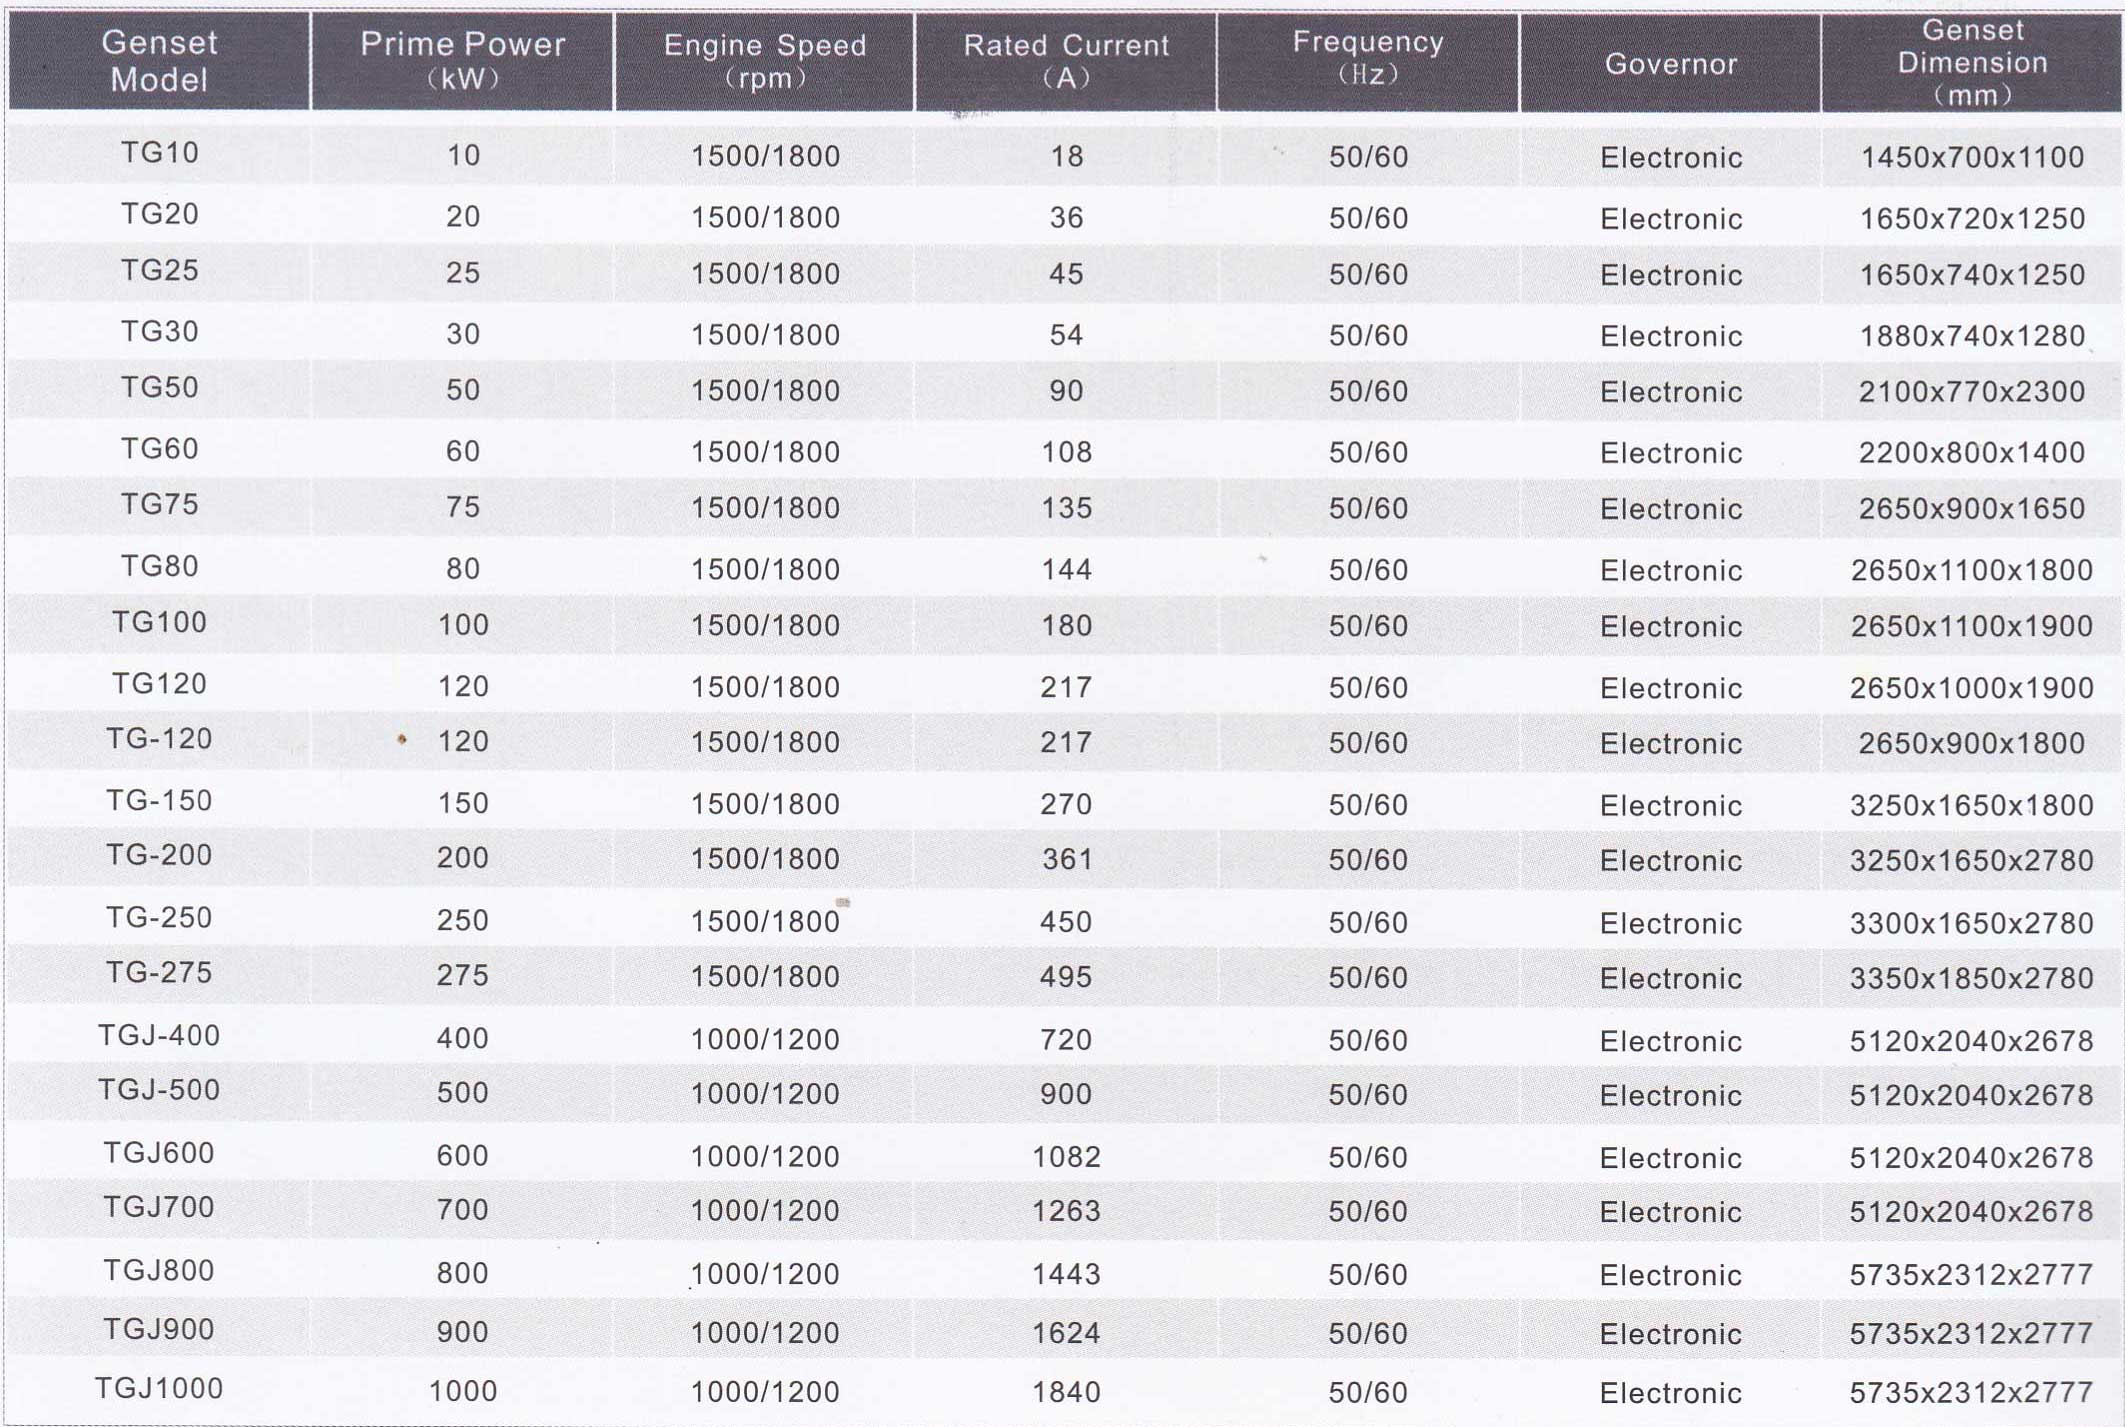Click the dimension 3350x1850x2780 cell

(1972, 978)
